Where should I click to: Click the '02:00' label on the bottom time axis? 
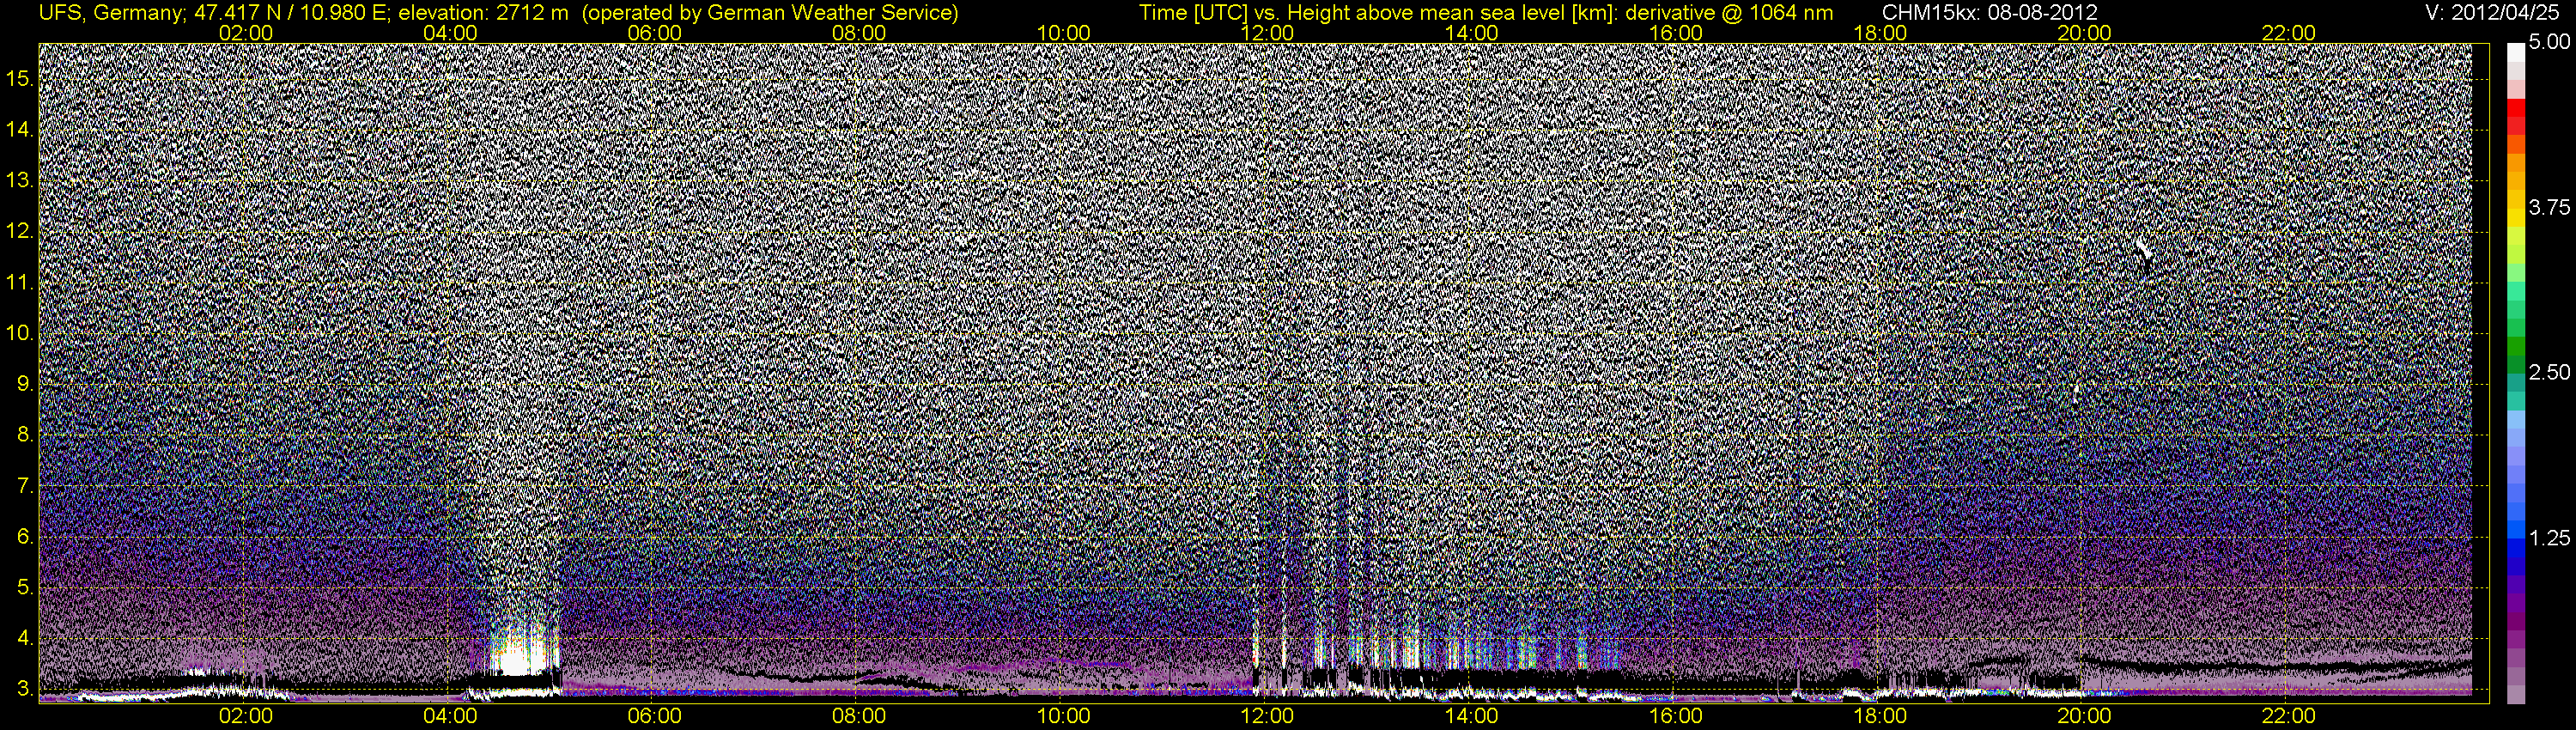(x=246, y=716)
